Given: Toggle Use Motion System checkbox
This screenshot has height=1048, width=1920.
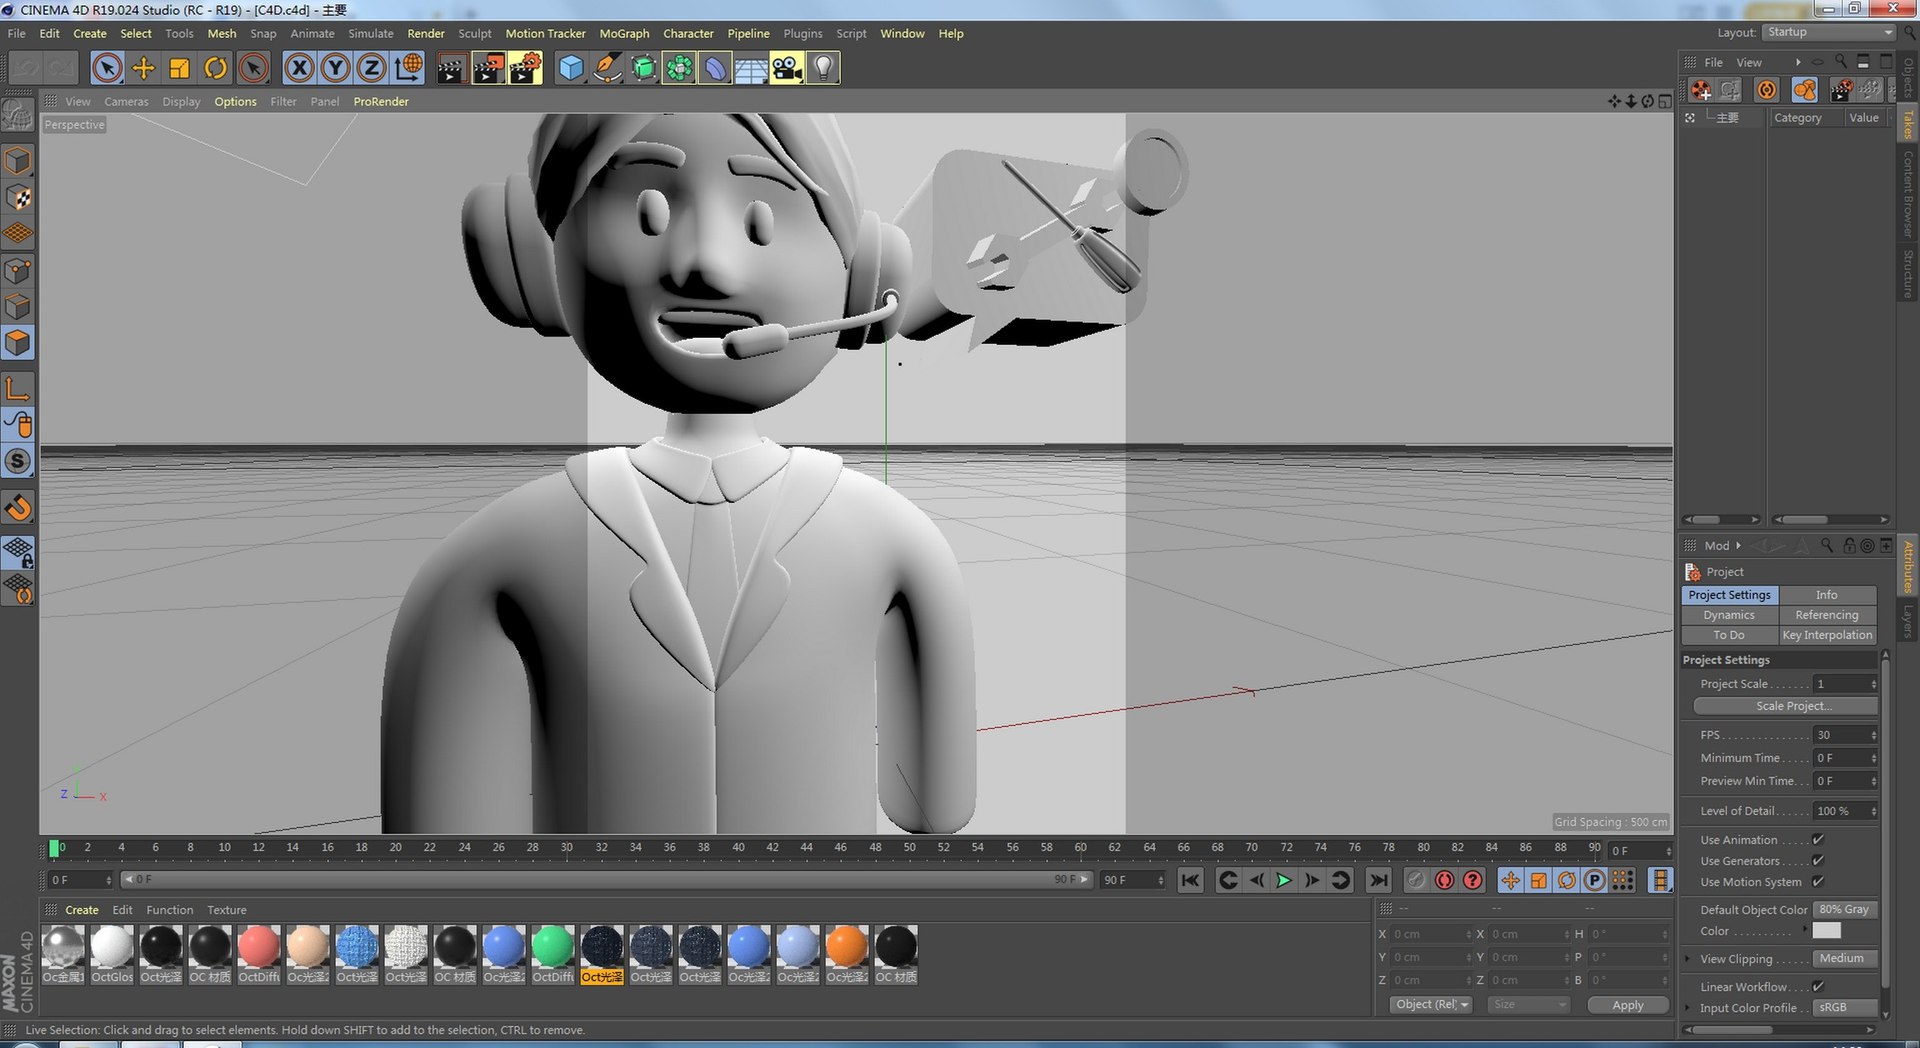Looking at the screenshot, I should click(1818, 882).
